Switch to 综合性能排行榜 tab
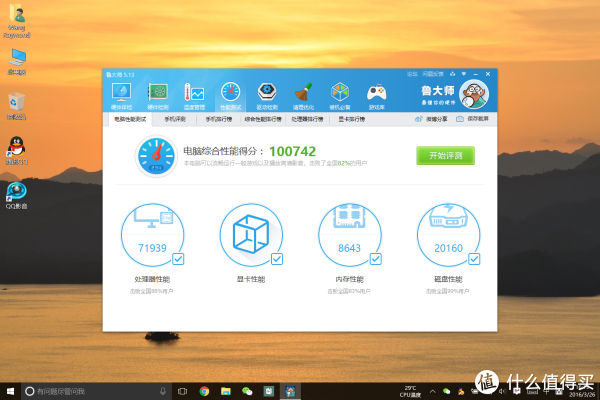 pos(263,119)
